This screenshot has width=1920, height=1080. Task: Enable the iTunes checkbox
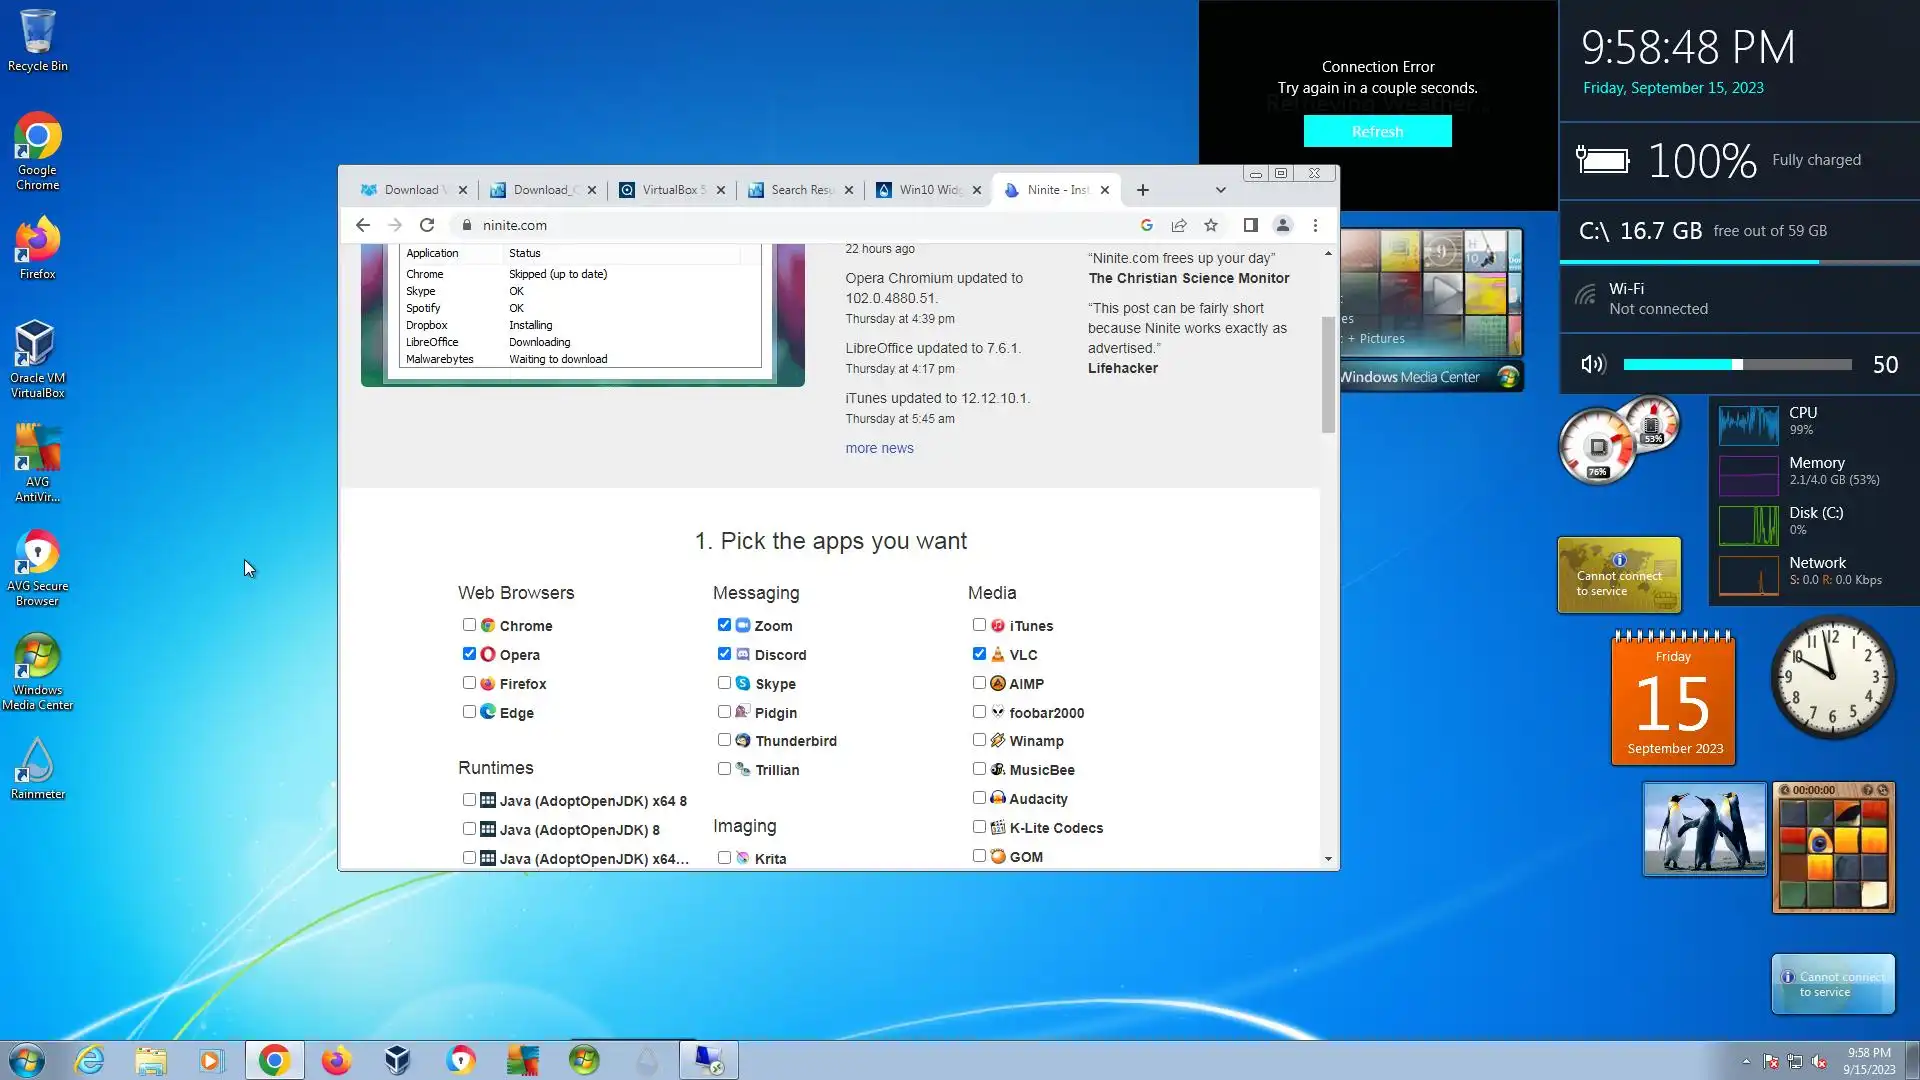click(x=979, y=625)
